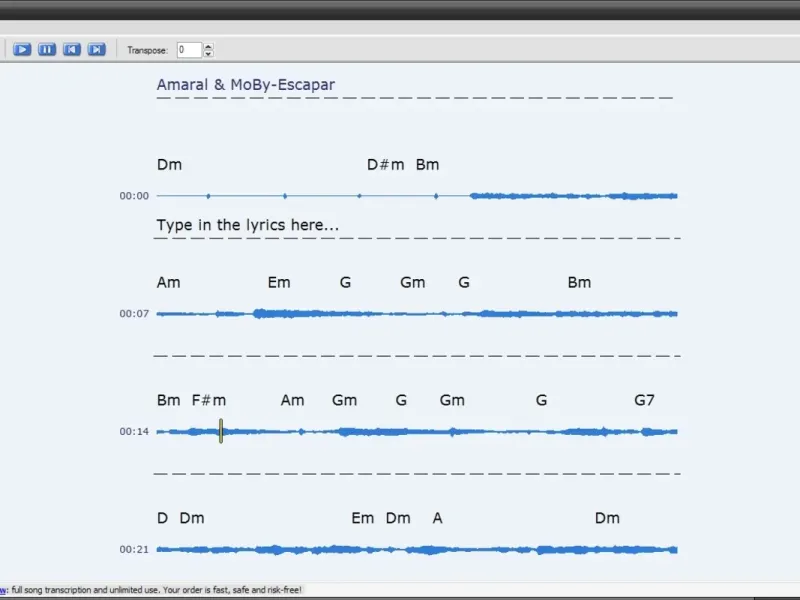Image resolution: width=800 pixels, height=600 pixels.
Task: Select the Bm chord on the 00:00 row
Action: pyautogui.click(x=428, y=164)
